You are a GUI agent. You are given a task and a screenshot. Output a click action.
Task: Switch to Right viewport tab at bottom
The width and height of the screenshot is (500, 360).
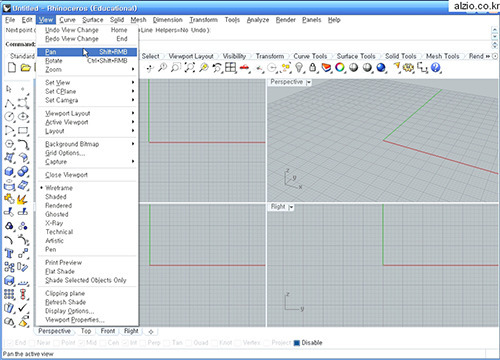tap(131, 331)
